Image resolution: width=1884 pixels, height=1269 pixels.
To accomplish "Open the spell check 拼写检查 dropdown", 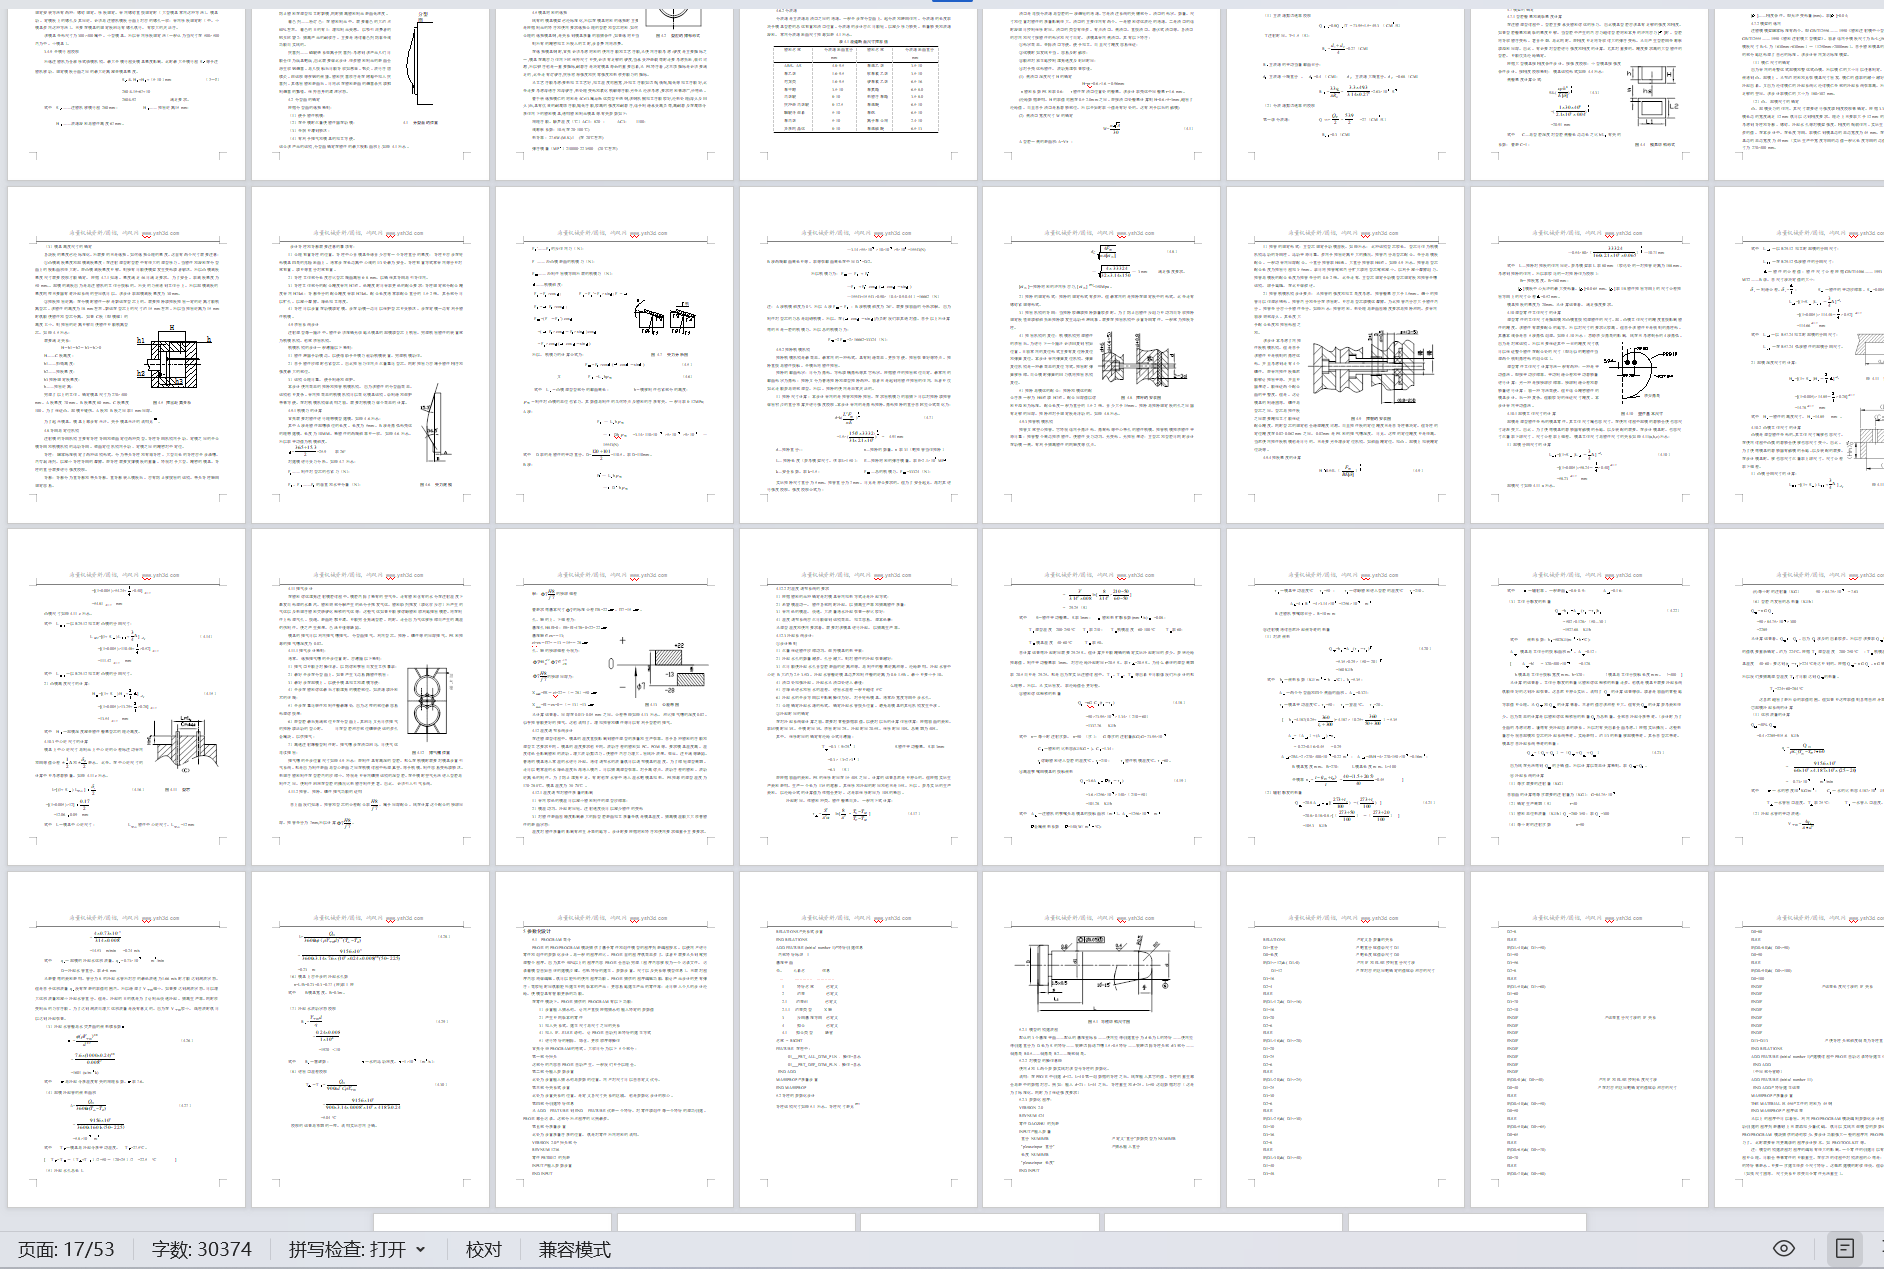I will (x=357, y=1249).
